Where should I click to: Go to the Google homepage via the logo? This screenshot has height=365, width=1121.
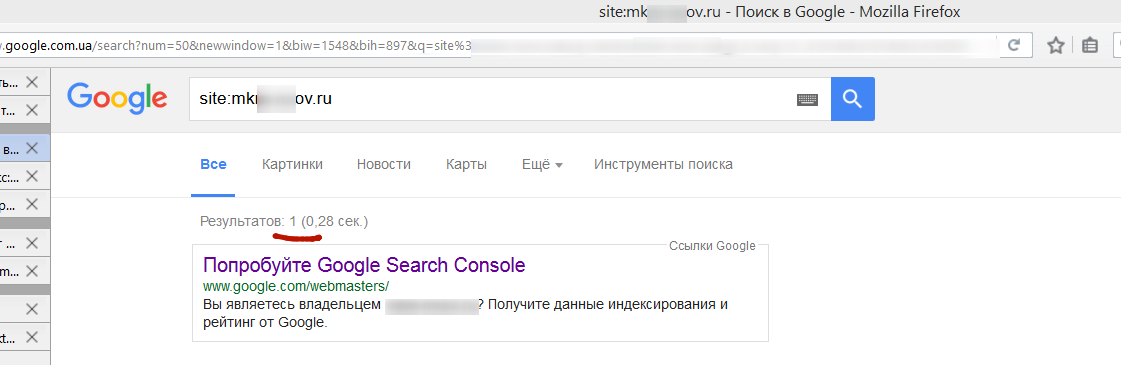point(117,99)
